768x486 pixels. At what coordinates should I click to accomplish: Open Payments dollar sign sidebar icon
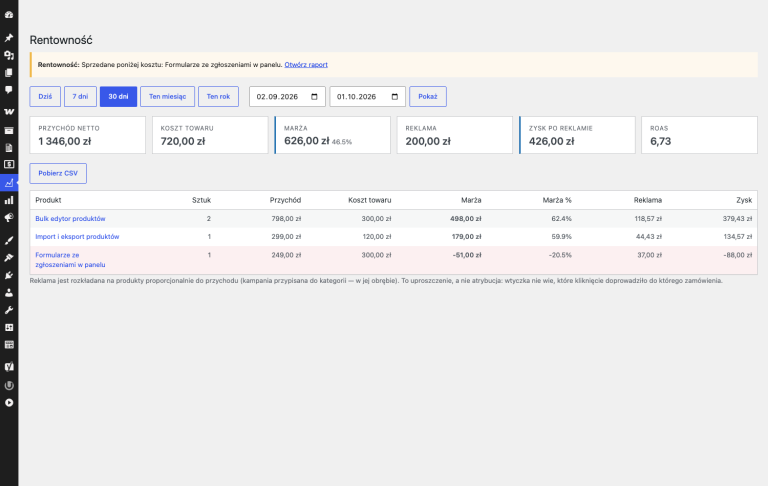tap(9, 165)
